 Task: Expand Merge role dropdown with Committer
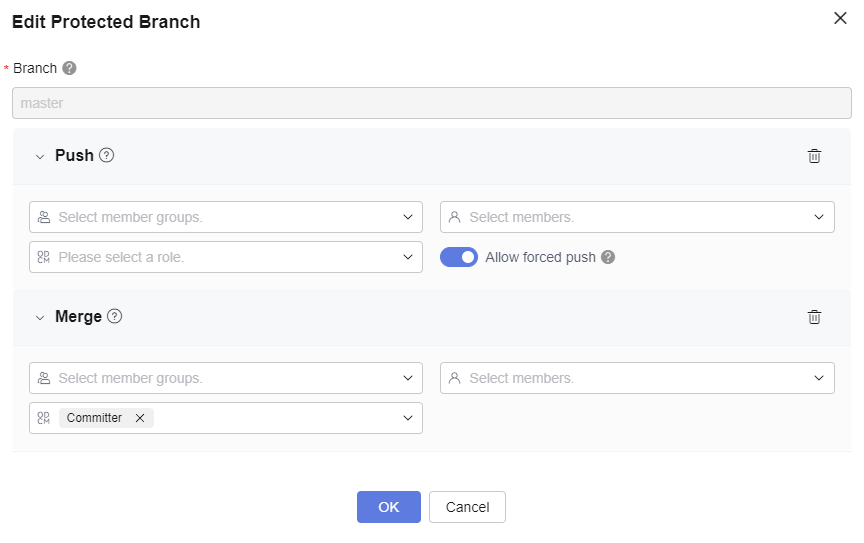click(x=407, y=418)
